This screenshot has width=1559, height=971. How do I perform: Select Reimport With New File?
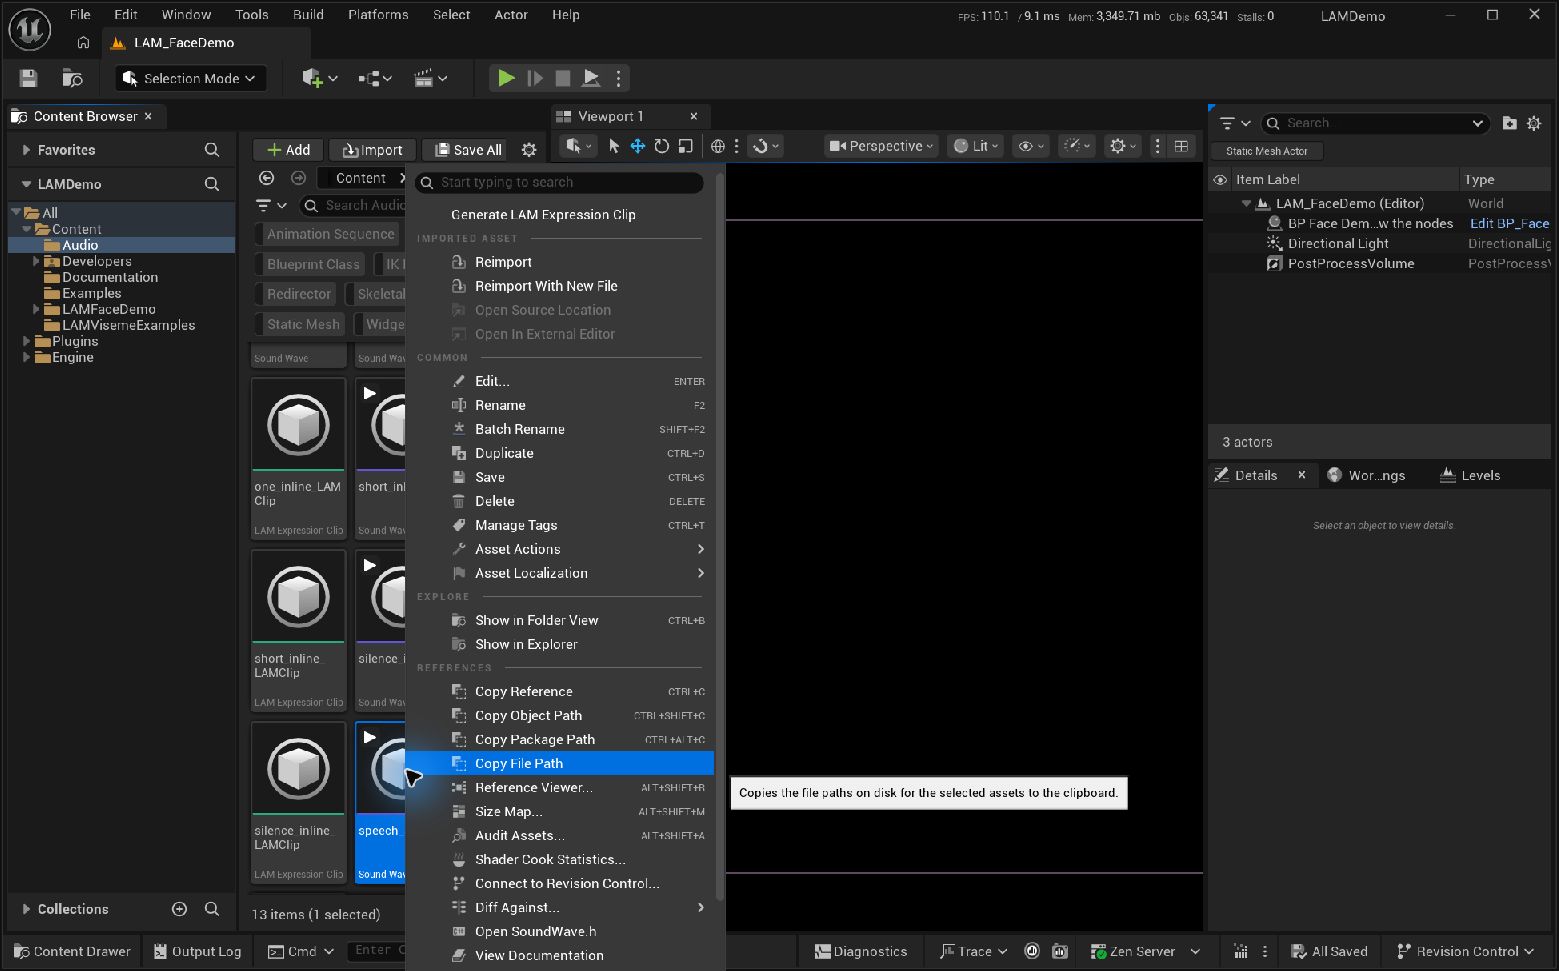560,286
